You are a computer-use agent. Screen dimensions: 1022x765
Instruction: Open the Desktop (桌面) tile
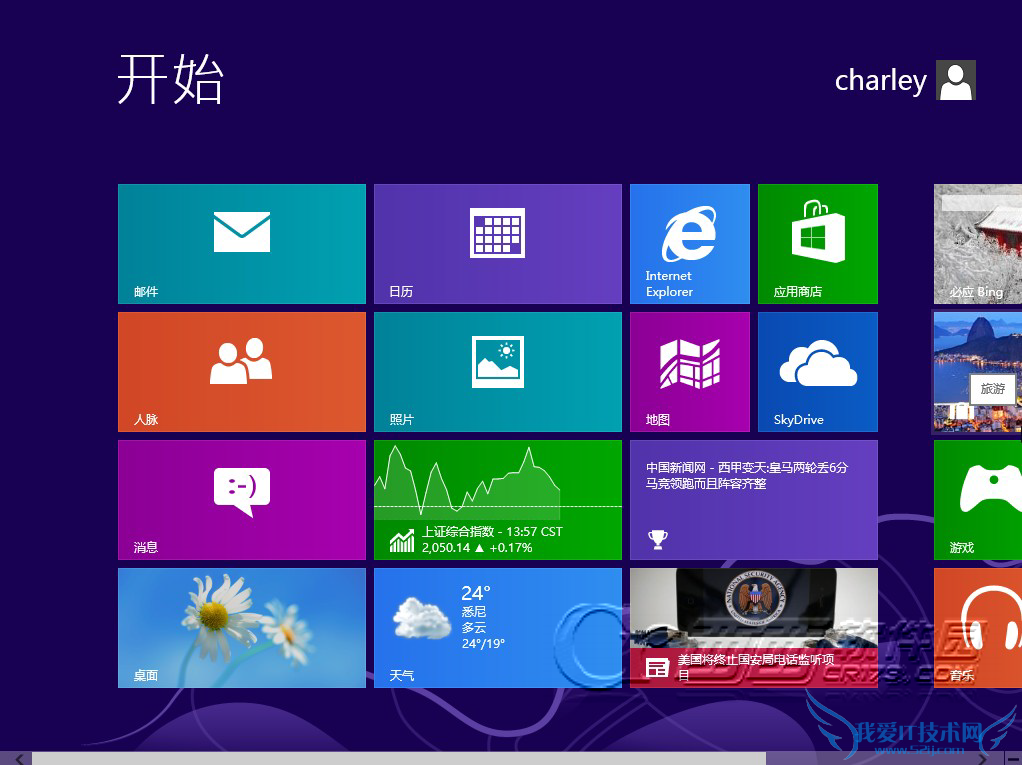pos(242,628)
